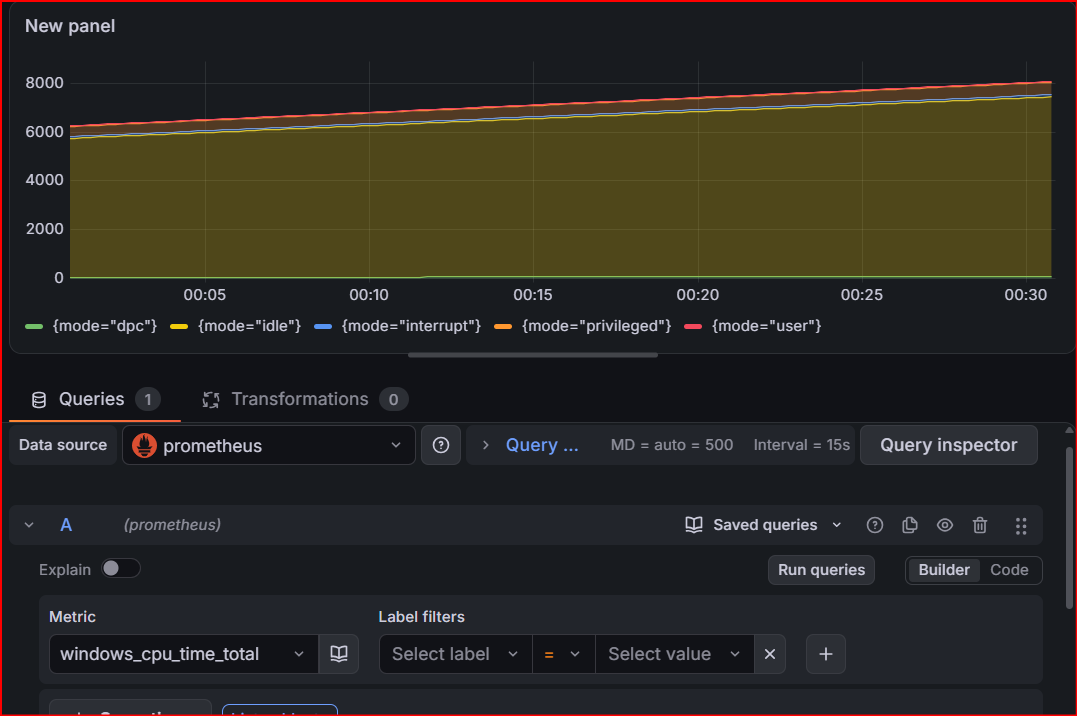Switch to Code mode
Image resolution: width=1077 pixels, height=716 pixels.
(1009, 570)
